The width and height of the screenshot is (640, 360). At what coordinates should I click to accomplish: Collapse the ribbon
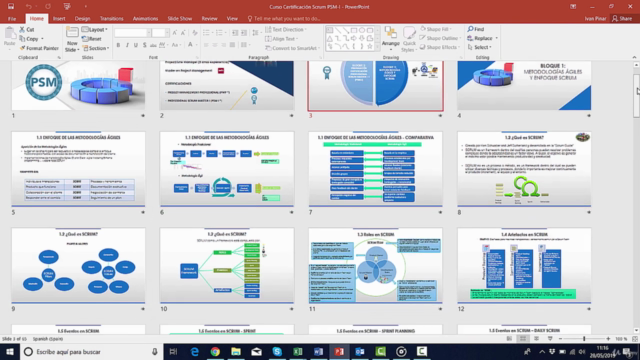click(x=634, y=57)
